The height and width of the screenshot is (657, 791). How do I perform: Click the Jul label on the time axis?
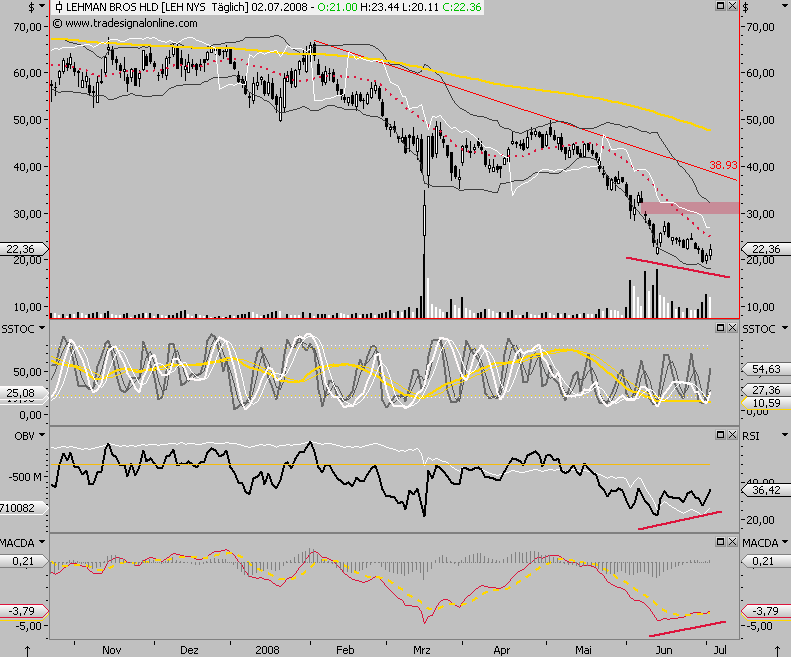[720, 650]
